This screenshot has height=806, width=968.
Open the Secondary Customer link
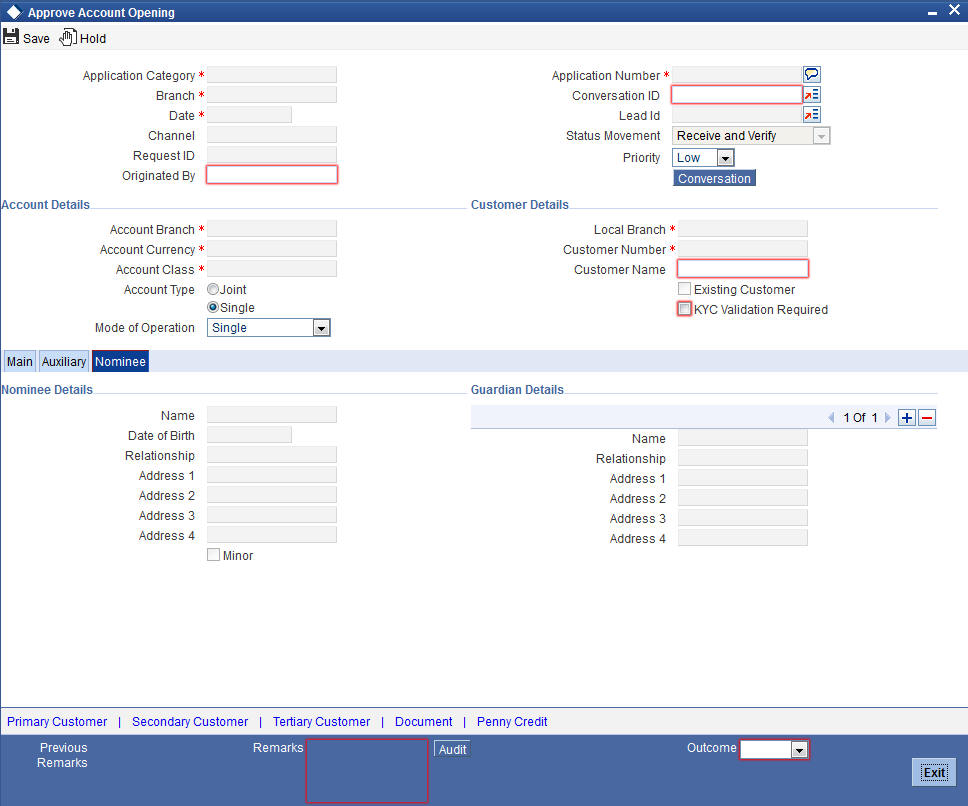190,721
